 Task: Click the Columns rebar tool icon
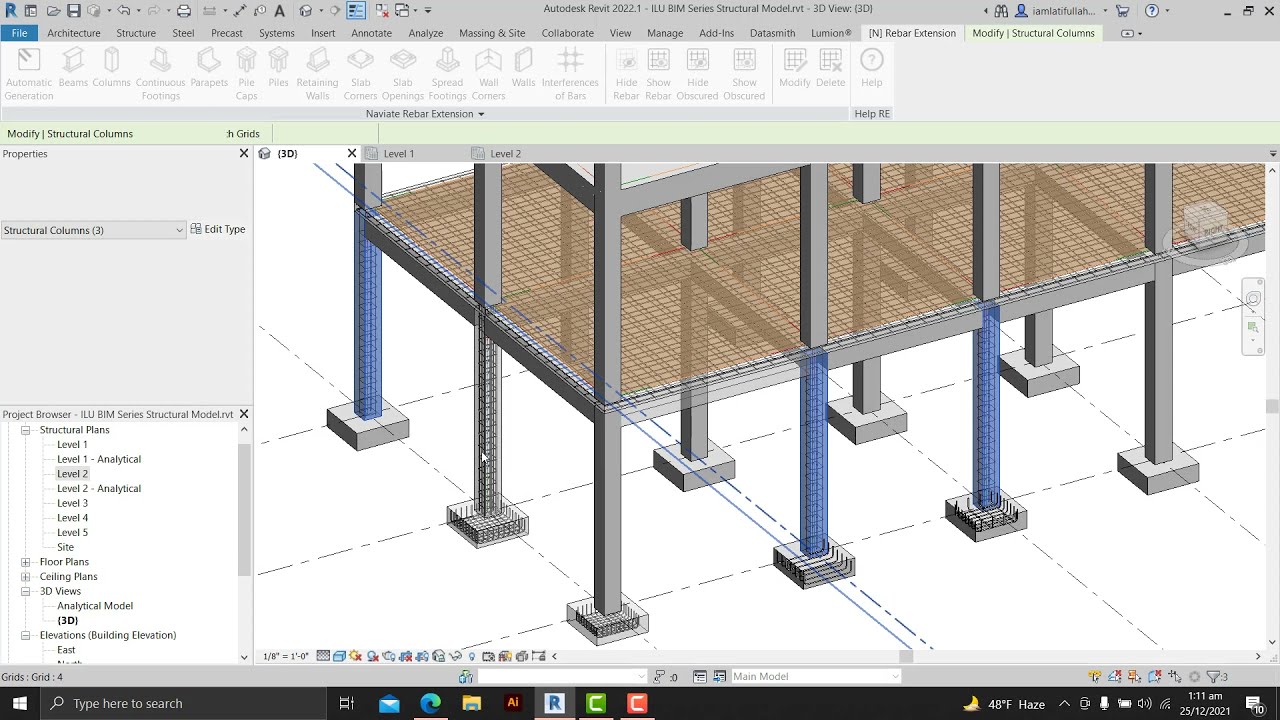[112, 68]
